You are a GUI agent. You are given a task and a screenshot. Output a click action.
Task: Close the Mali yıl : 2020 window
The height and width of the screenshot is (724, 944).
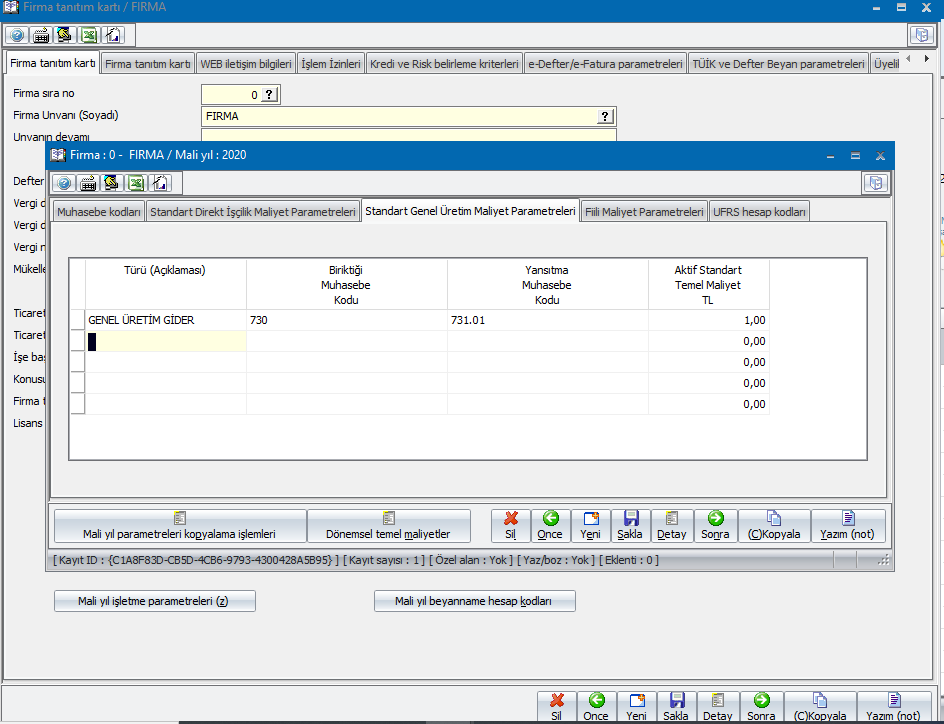880,156
